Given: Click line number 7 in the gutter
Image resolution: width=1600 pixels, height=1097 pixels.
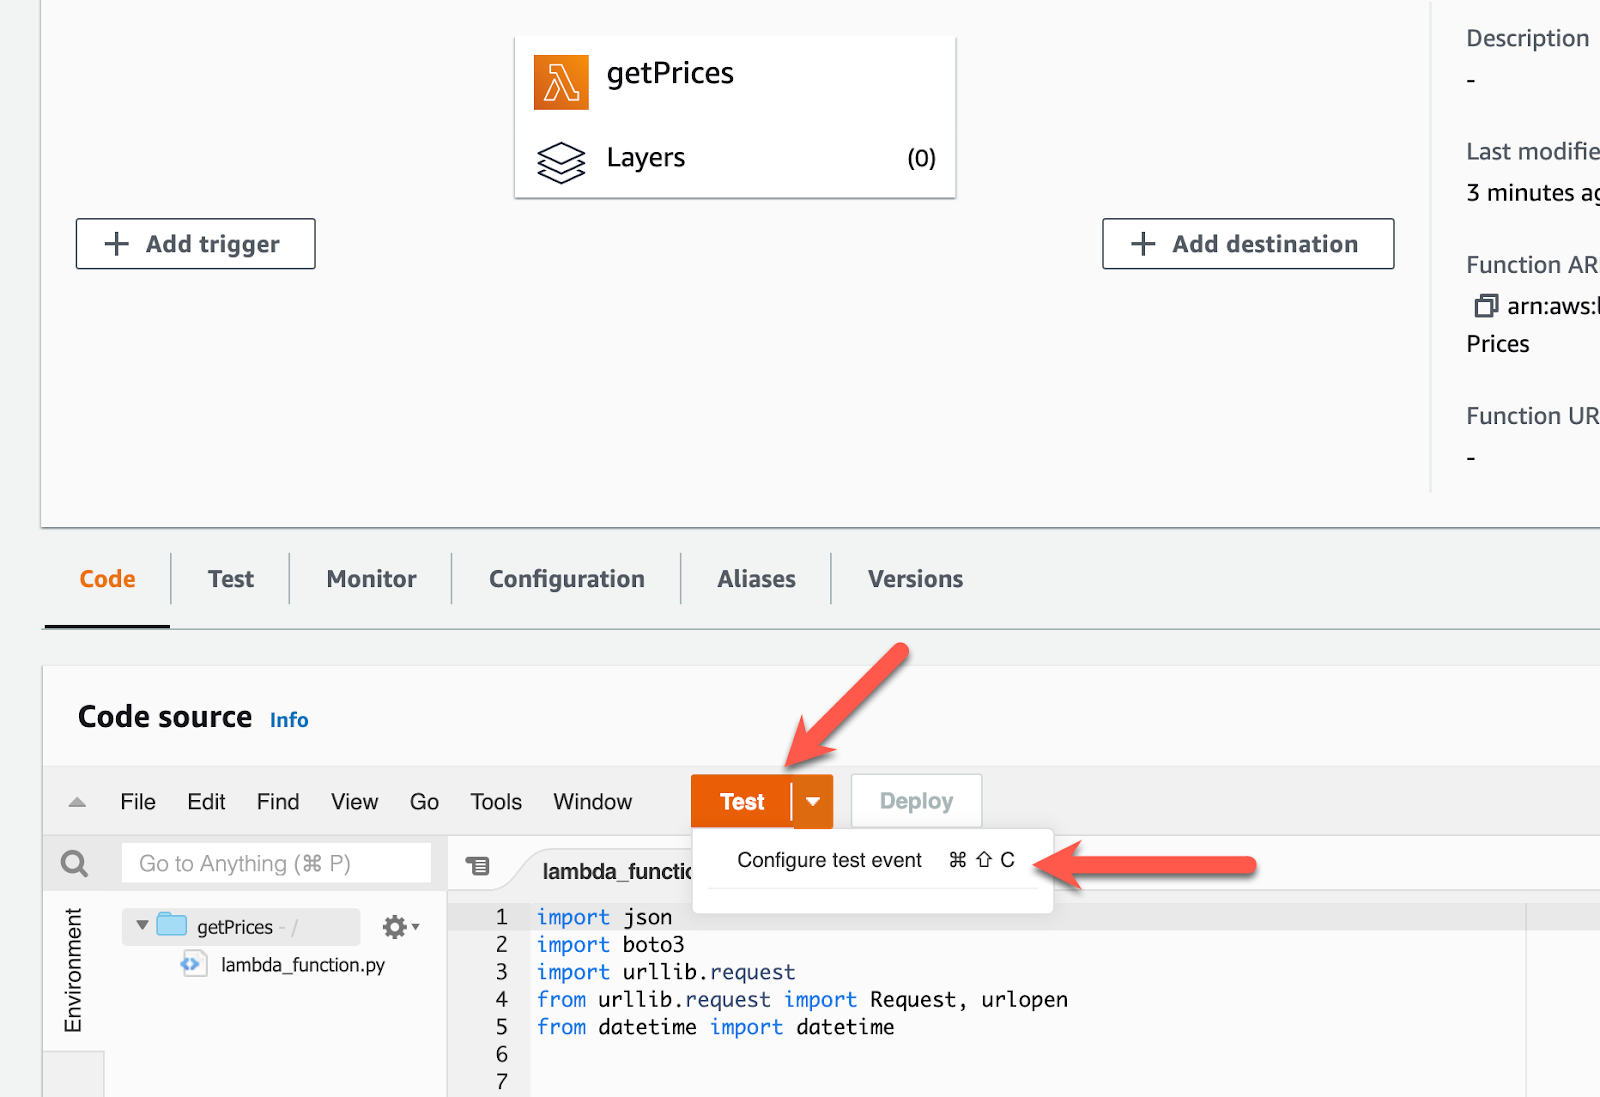Looking at the screenshot, I should point(502,1082).
